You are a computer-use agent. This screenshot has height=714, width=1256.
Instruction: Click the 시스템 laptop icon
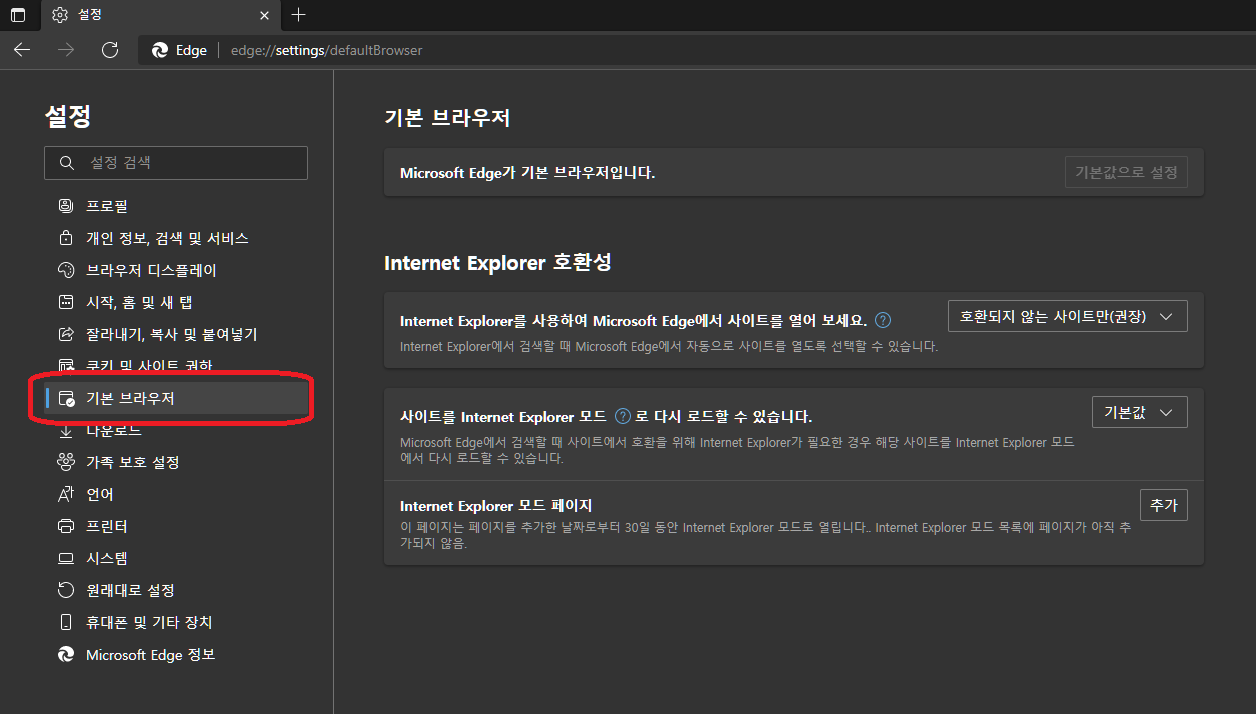[x=66, y=558]
